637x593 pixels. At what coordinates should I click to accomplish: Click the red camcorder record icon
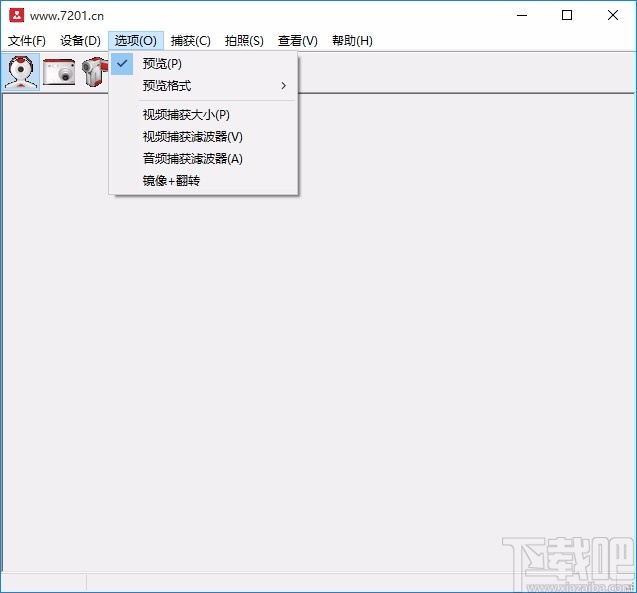coord(95,72)
